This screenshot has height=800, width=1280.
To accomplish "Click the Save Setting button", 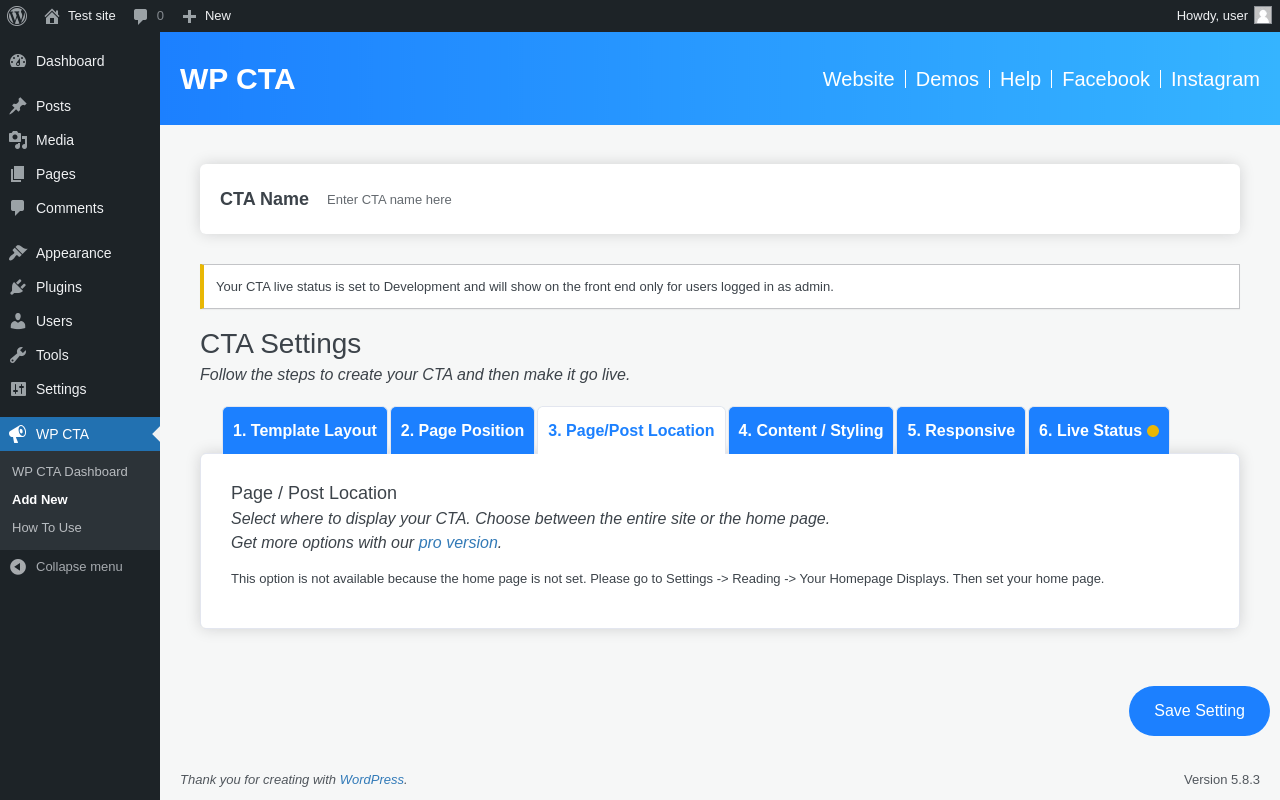I will click(1199, 711).
